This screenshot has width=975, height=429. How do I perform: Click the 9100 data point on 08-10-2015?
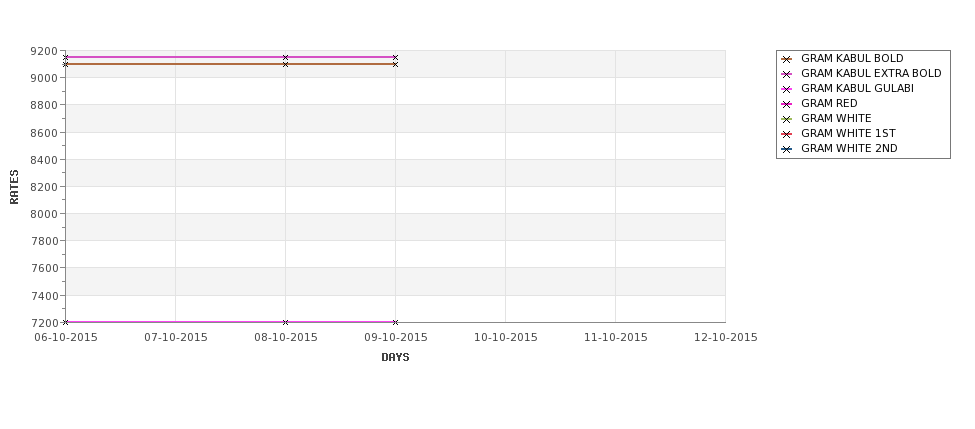point(285,64)
